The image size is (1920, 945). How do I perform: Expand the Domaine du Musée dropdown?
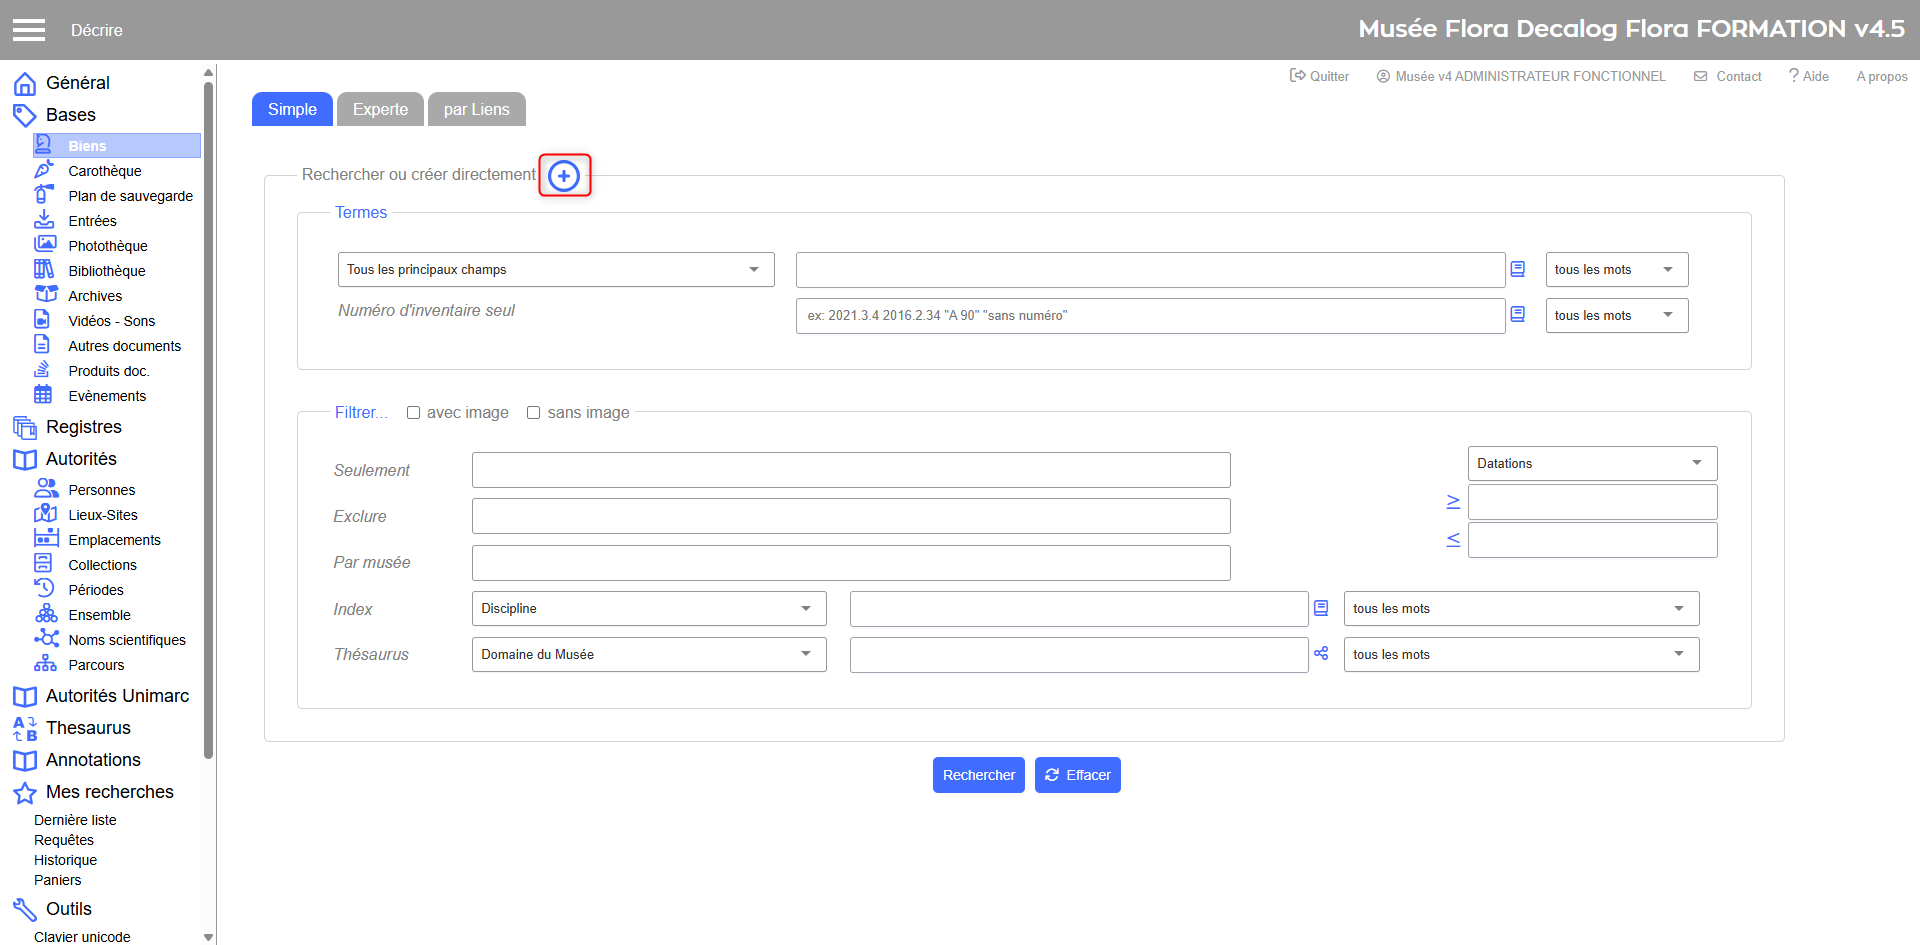(648, 655)
